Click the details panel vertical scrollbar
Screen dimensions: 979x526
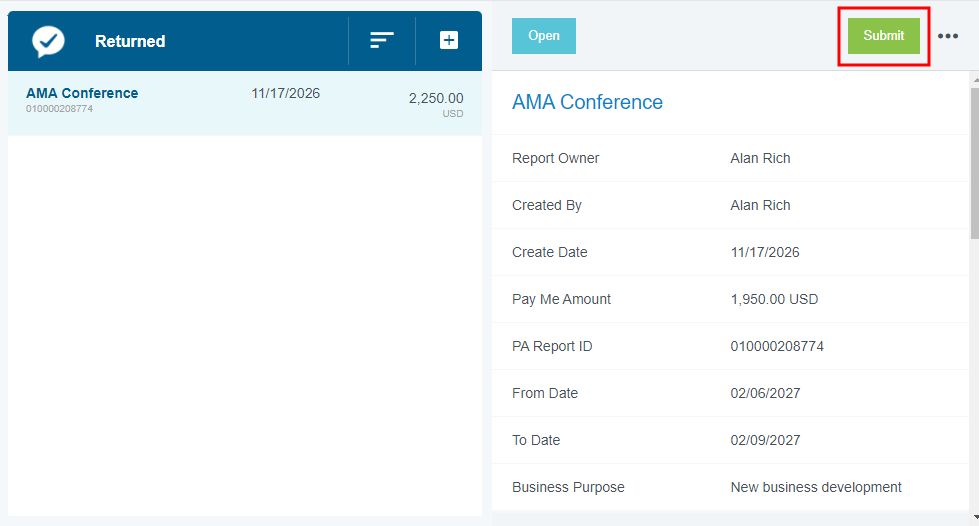click(x=974, y=160)
